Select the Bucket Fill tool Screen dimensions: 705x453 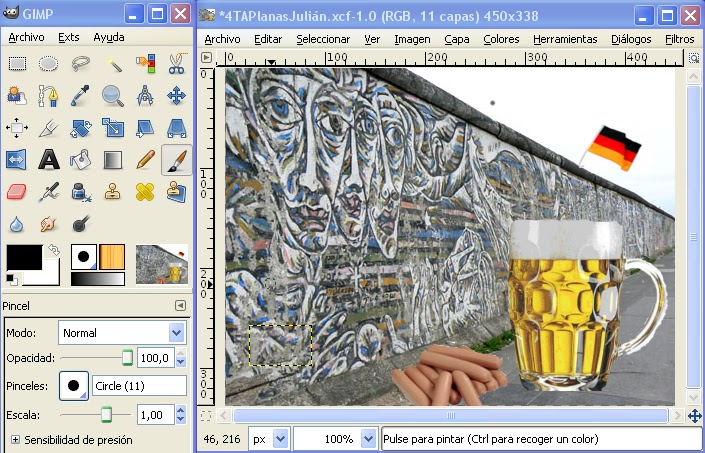[x=80, y=160]
